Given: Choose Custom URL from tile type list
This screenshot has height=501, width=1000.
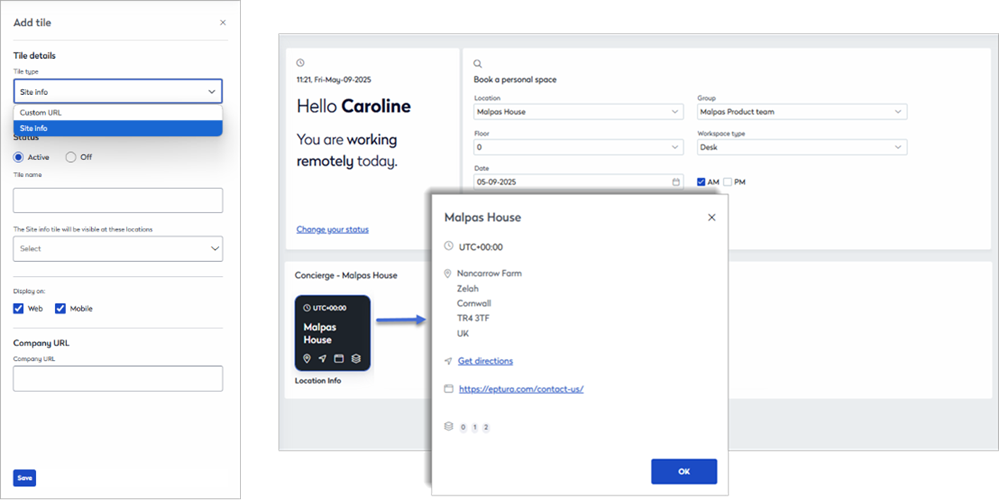Looking at the screenshot, I should (x=118, y=113).
